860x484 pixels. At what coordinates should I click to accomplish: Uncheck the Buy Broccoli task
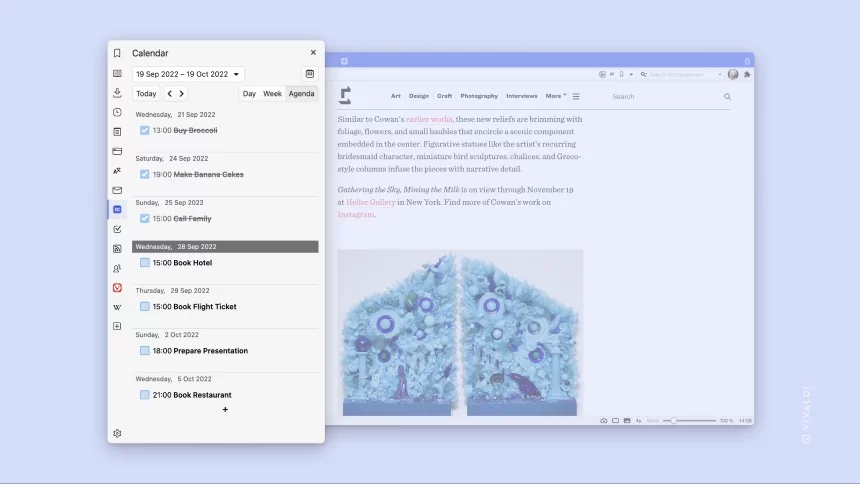(144, 130)
